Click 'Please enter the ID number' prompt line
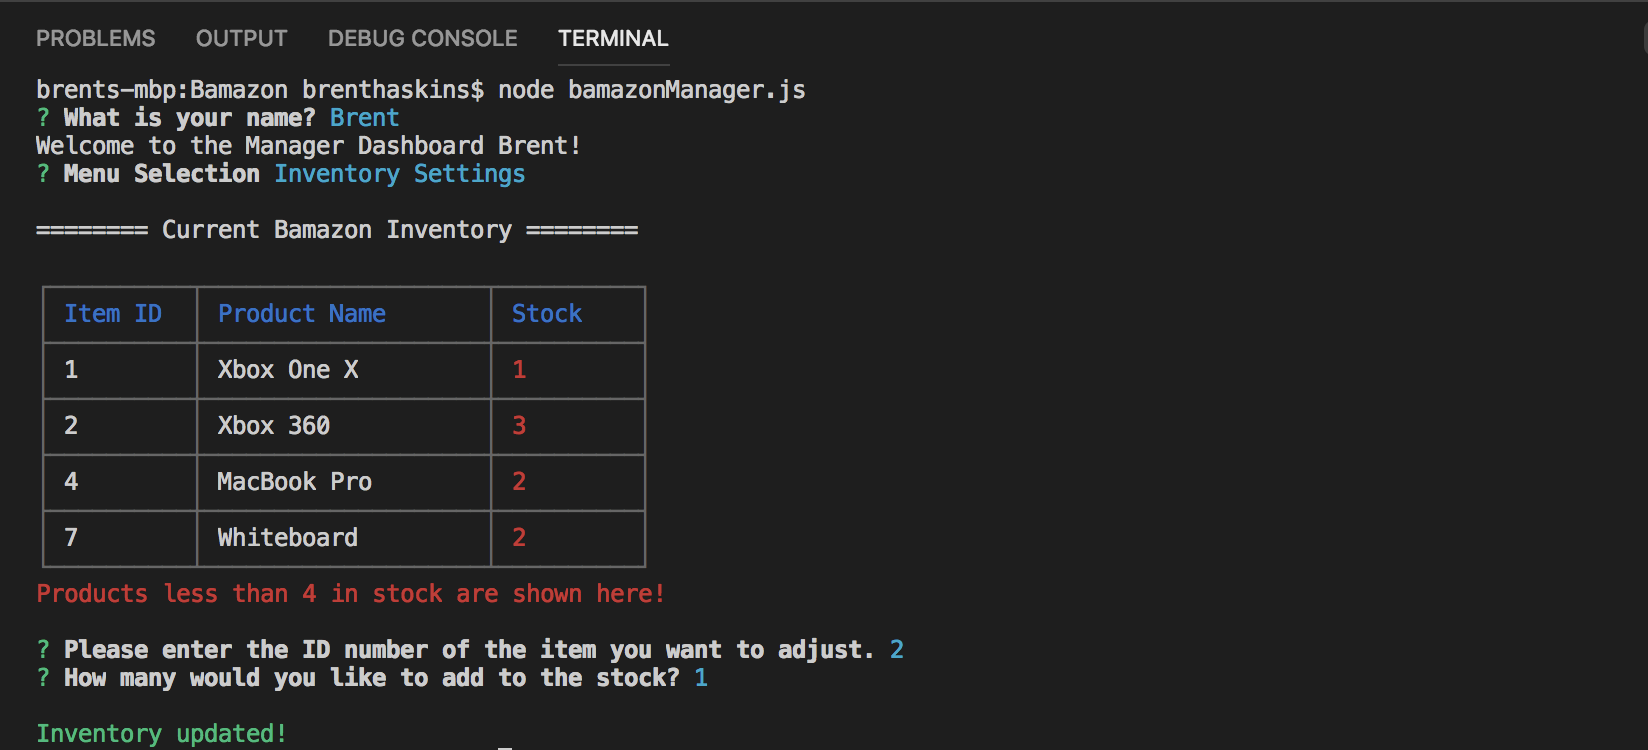This screenshot has height=750, width=1648. (x=470, y=650)
